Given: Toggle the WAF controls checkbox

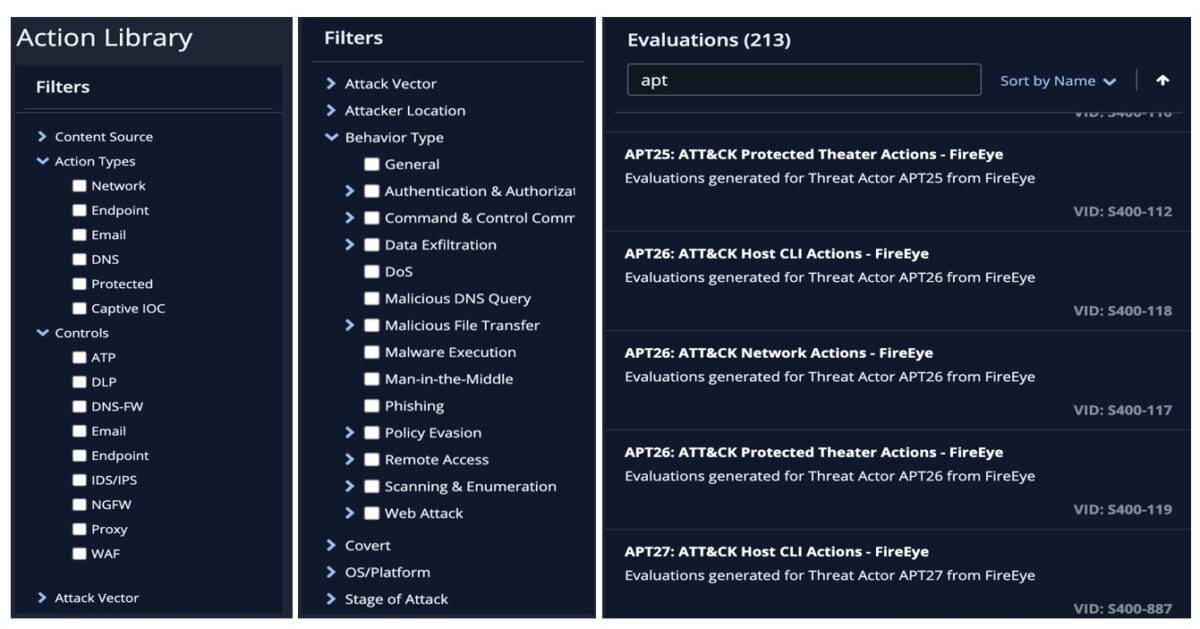Looking at the screenshot, I should pos(79,554).
